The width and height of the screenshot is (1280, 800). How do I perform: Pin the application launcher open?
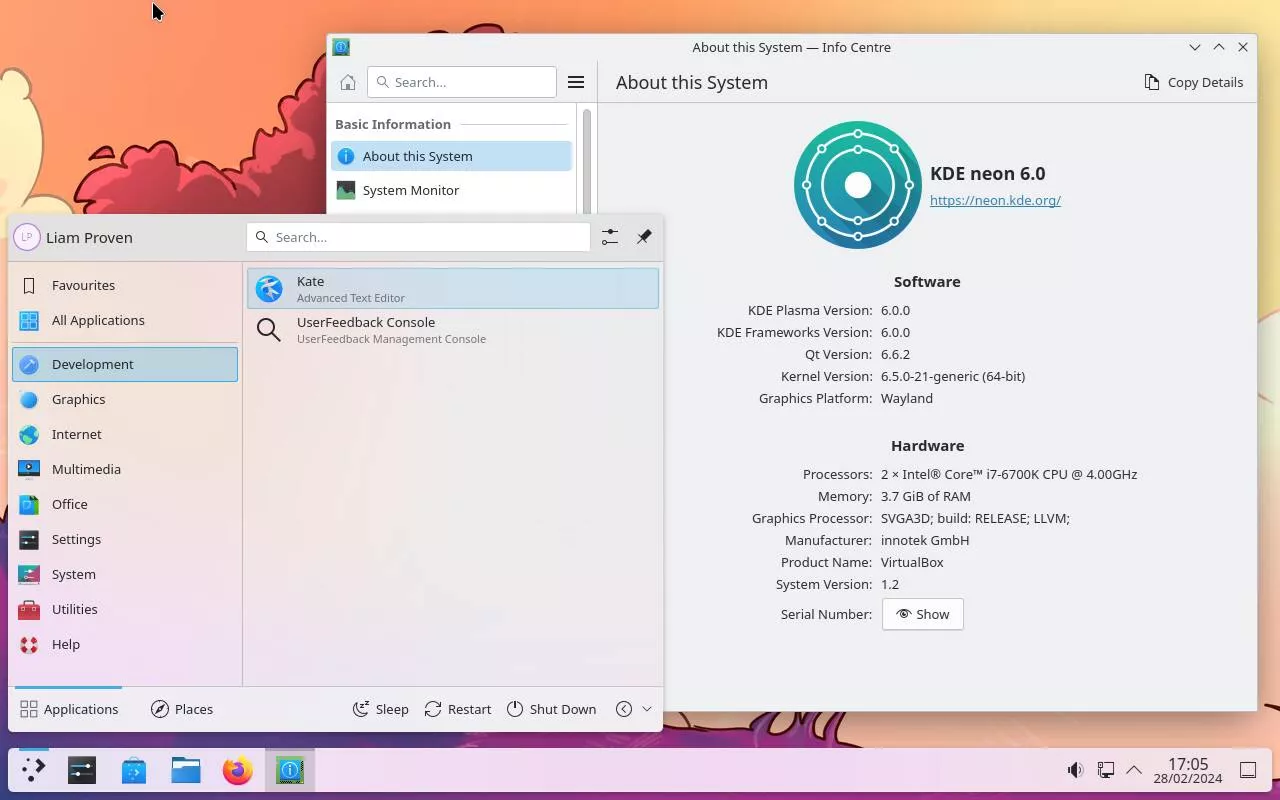[x=644, y=237]
